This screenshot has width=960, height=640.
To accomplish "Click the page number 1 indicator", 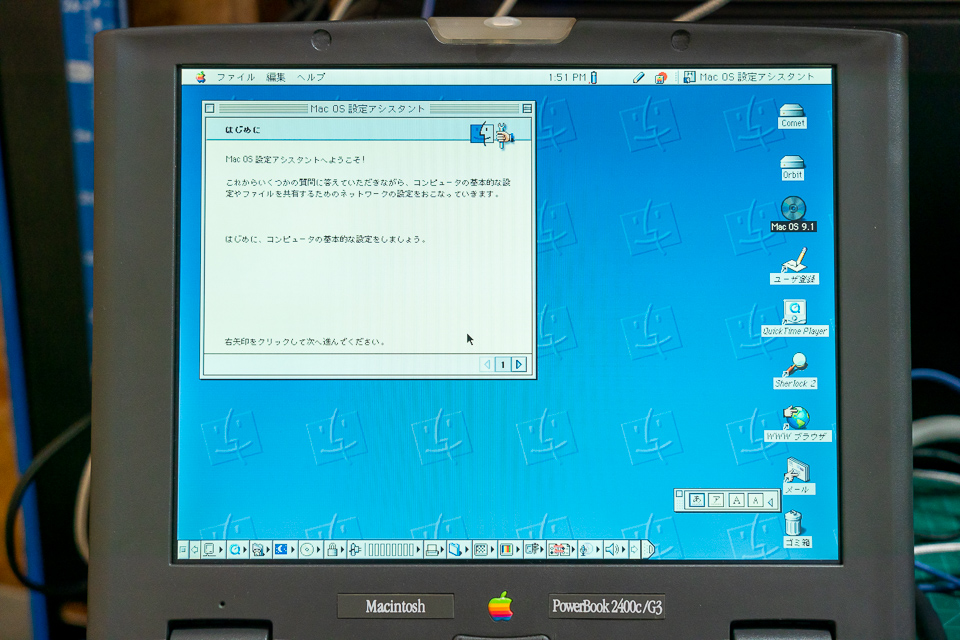I will click(x=503, y=364).
